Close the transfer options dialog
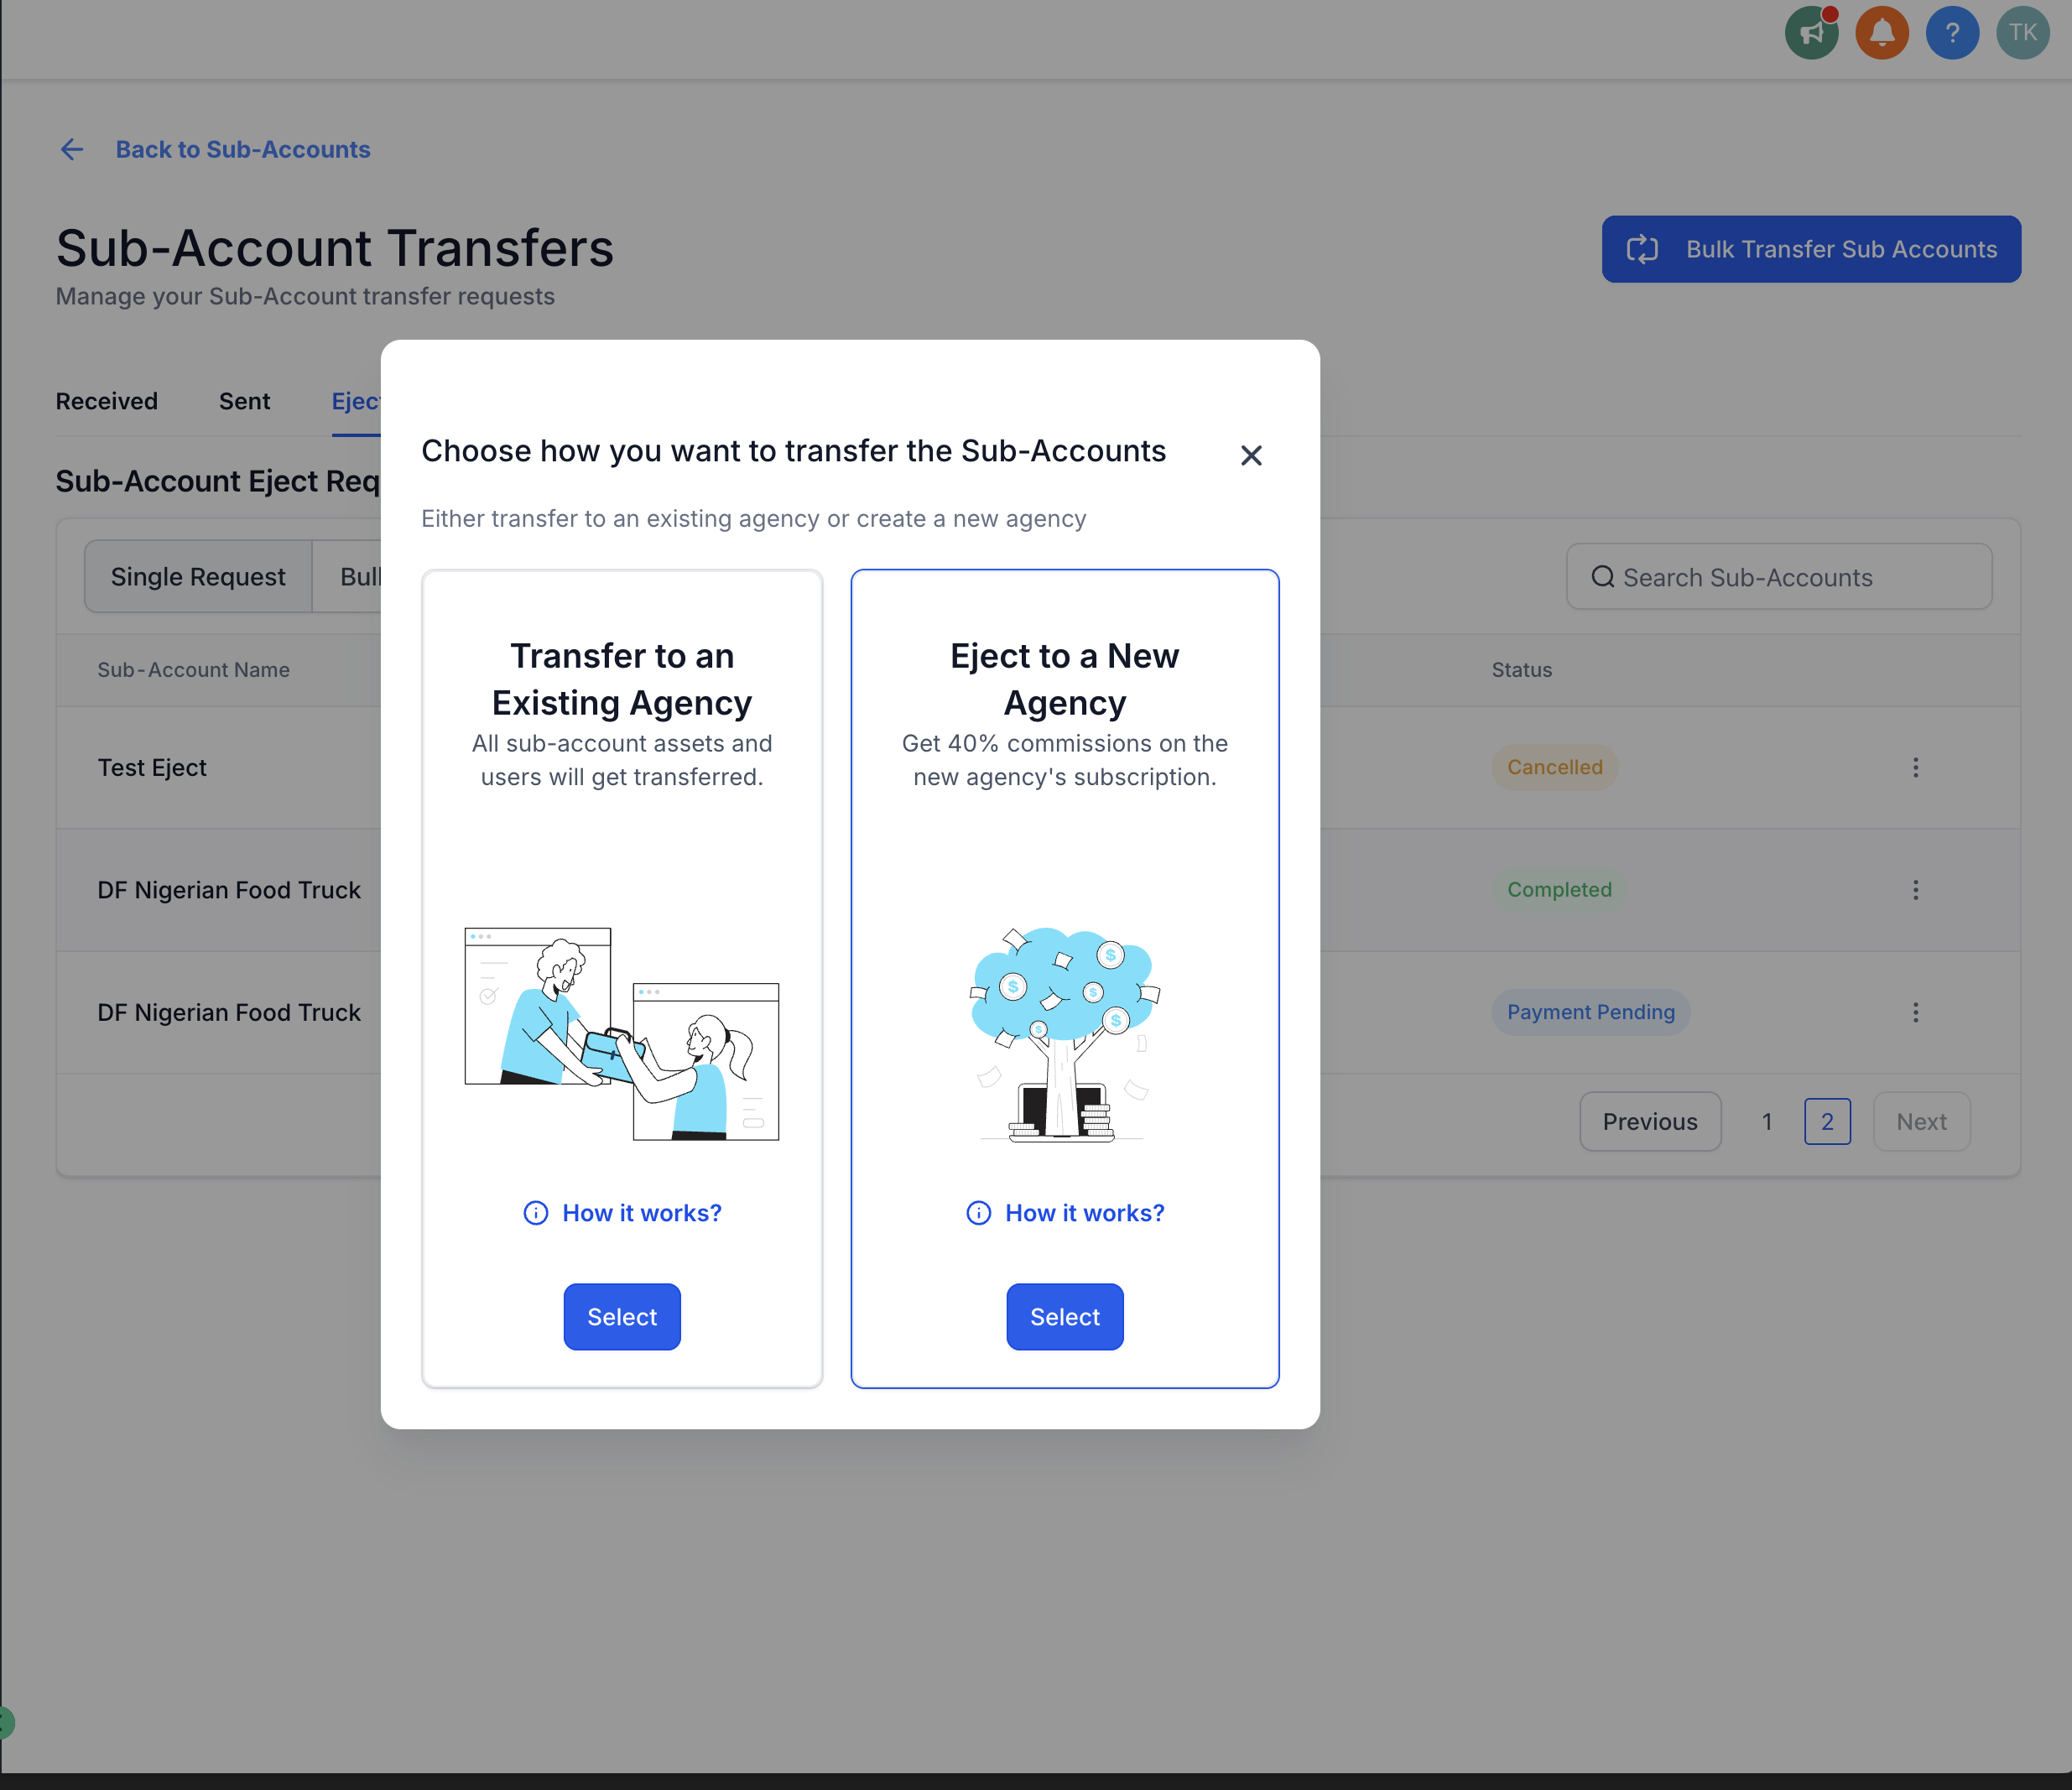The height and width of the screenshot is (1790, 2072). (x=1250, y=456)
